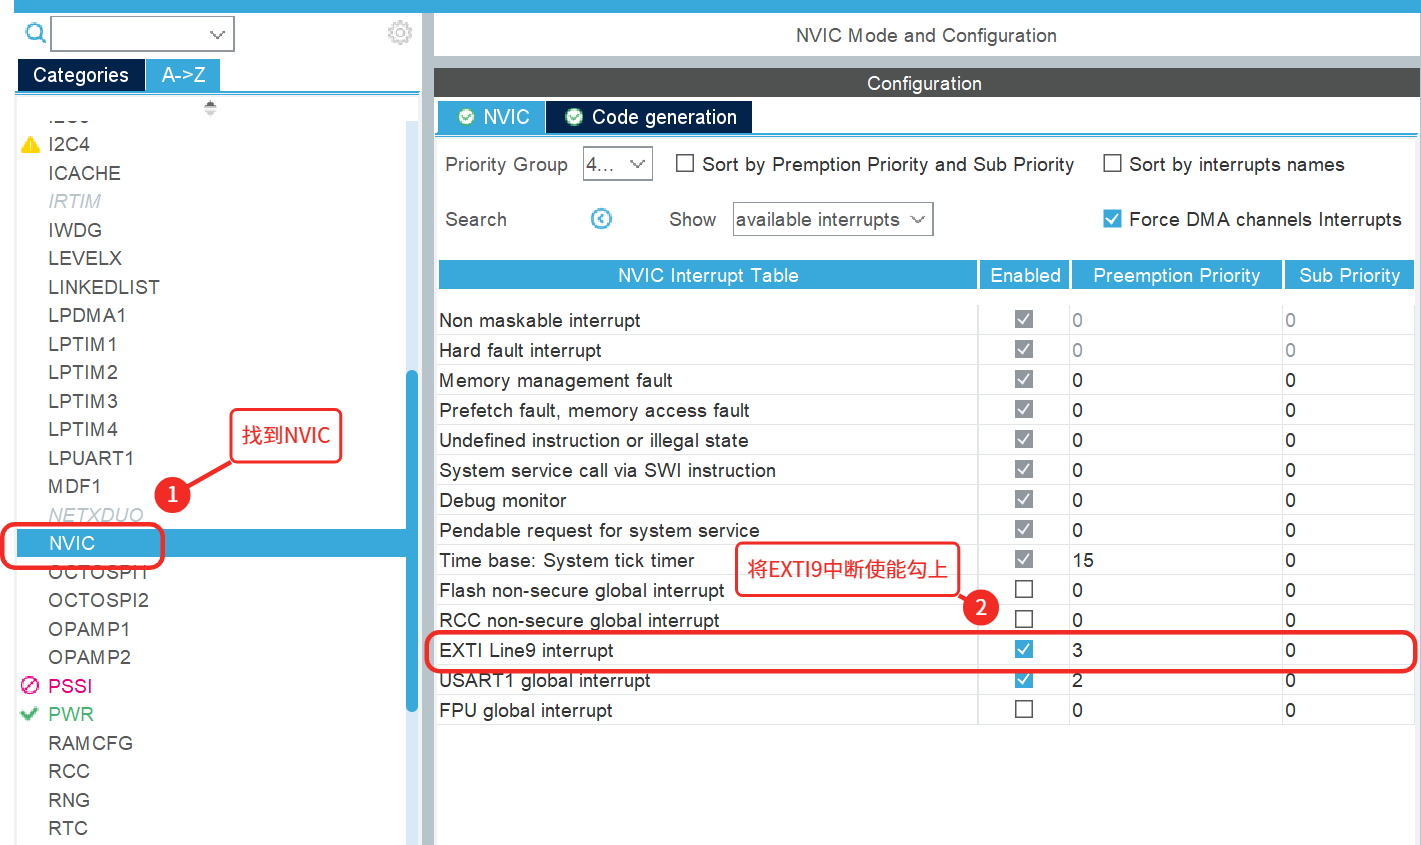This screenshot has height=845, width=1421.
Task: Select LPTIM2 in the list
Action: point(83,372)
